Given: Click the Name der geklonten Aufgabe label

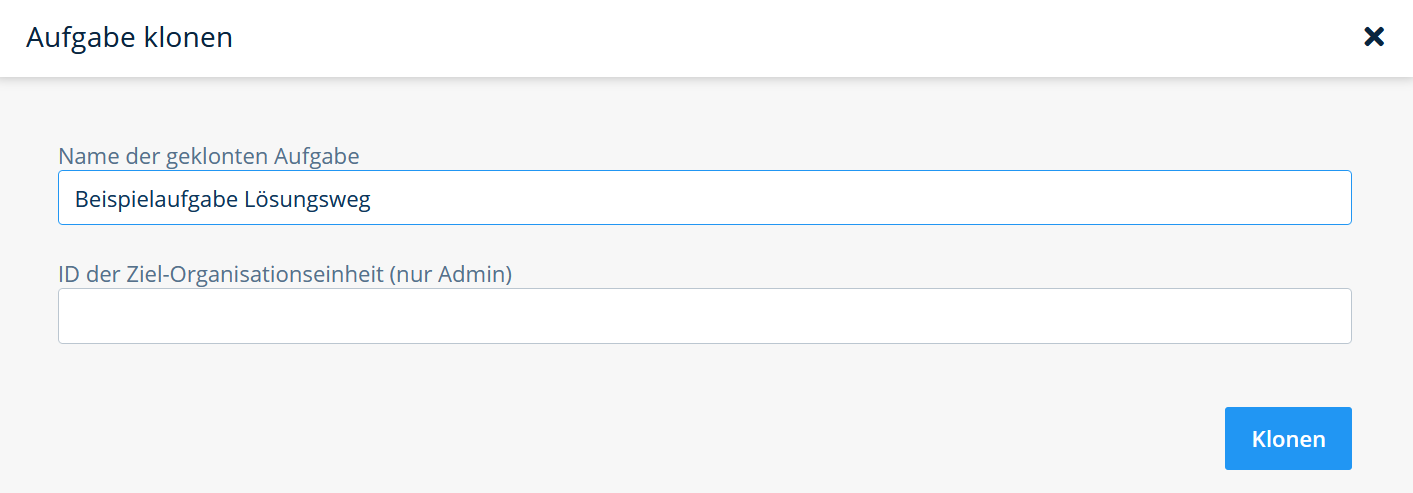Looking at the screenshot, I should click(209, 155).
